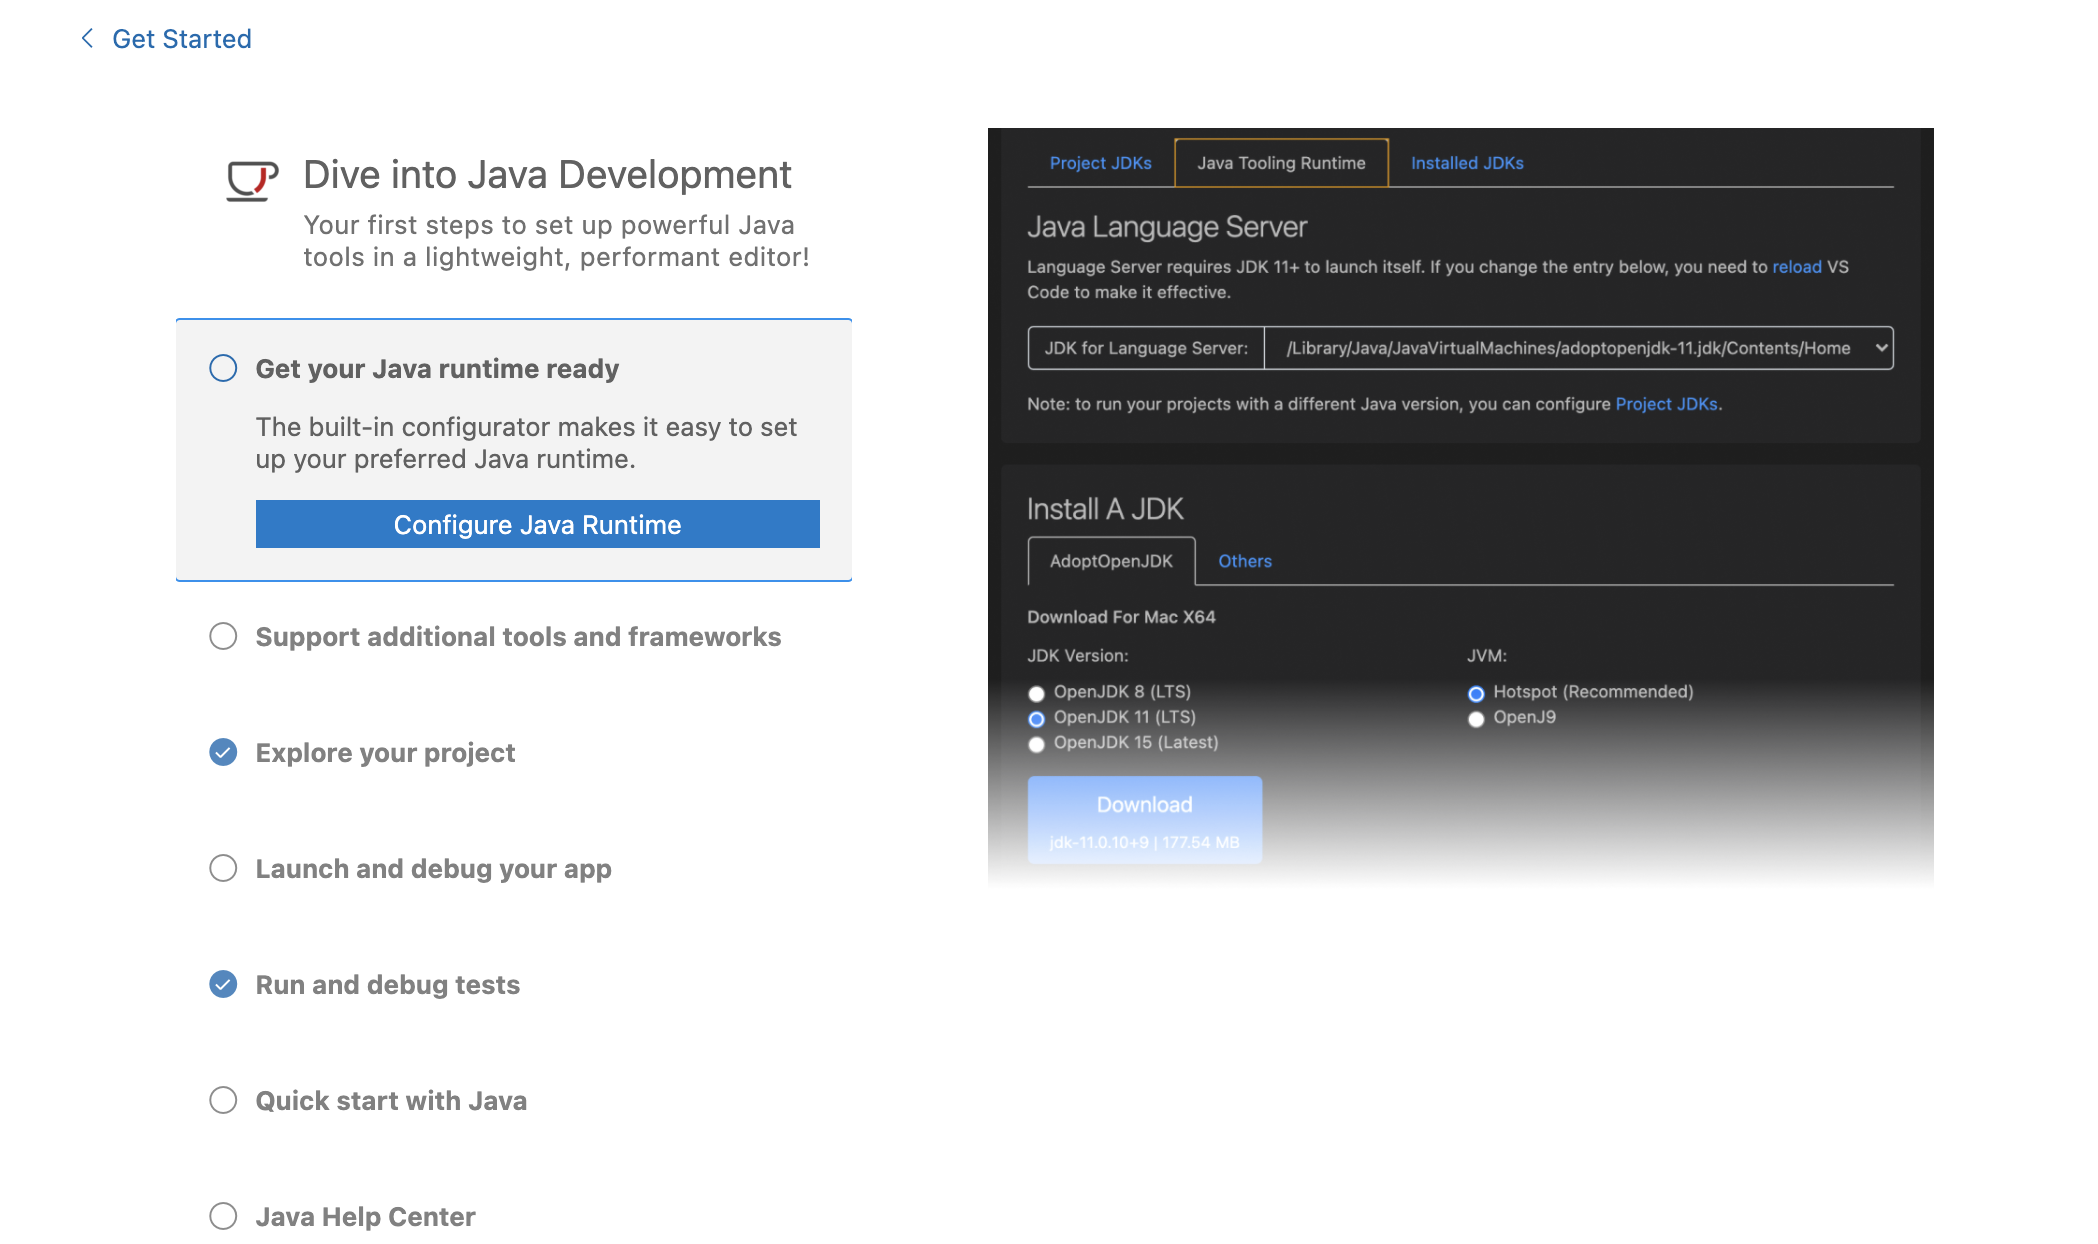Click the step circle for Launch and debug your app

[223, 868]
